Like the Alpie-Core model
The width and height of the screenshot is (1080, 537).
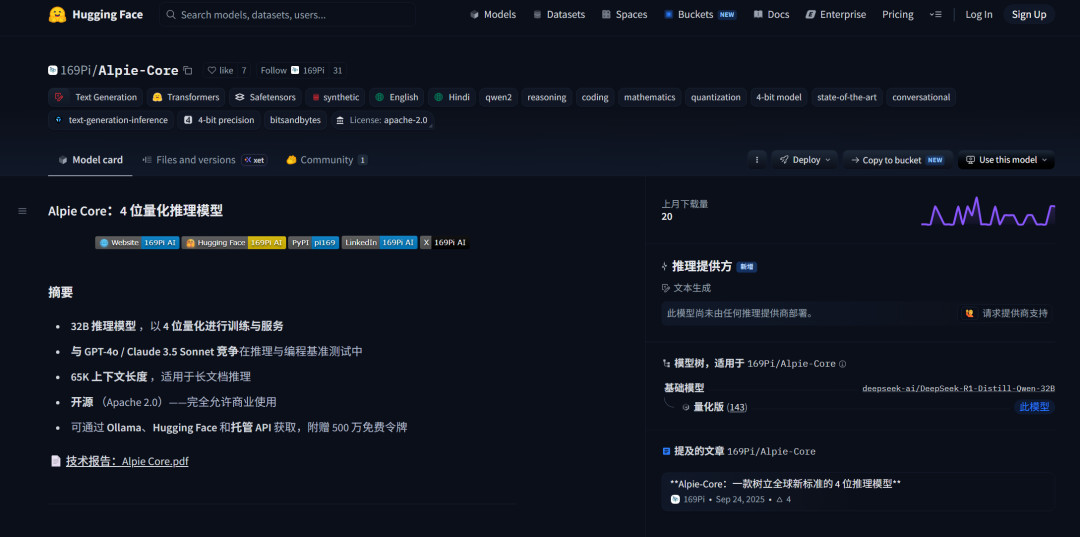[x=220, y=70]
